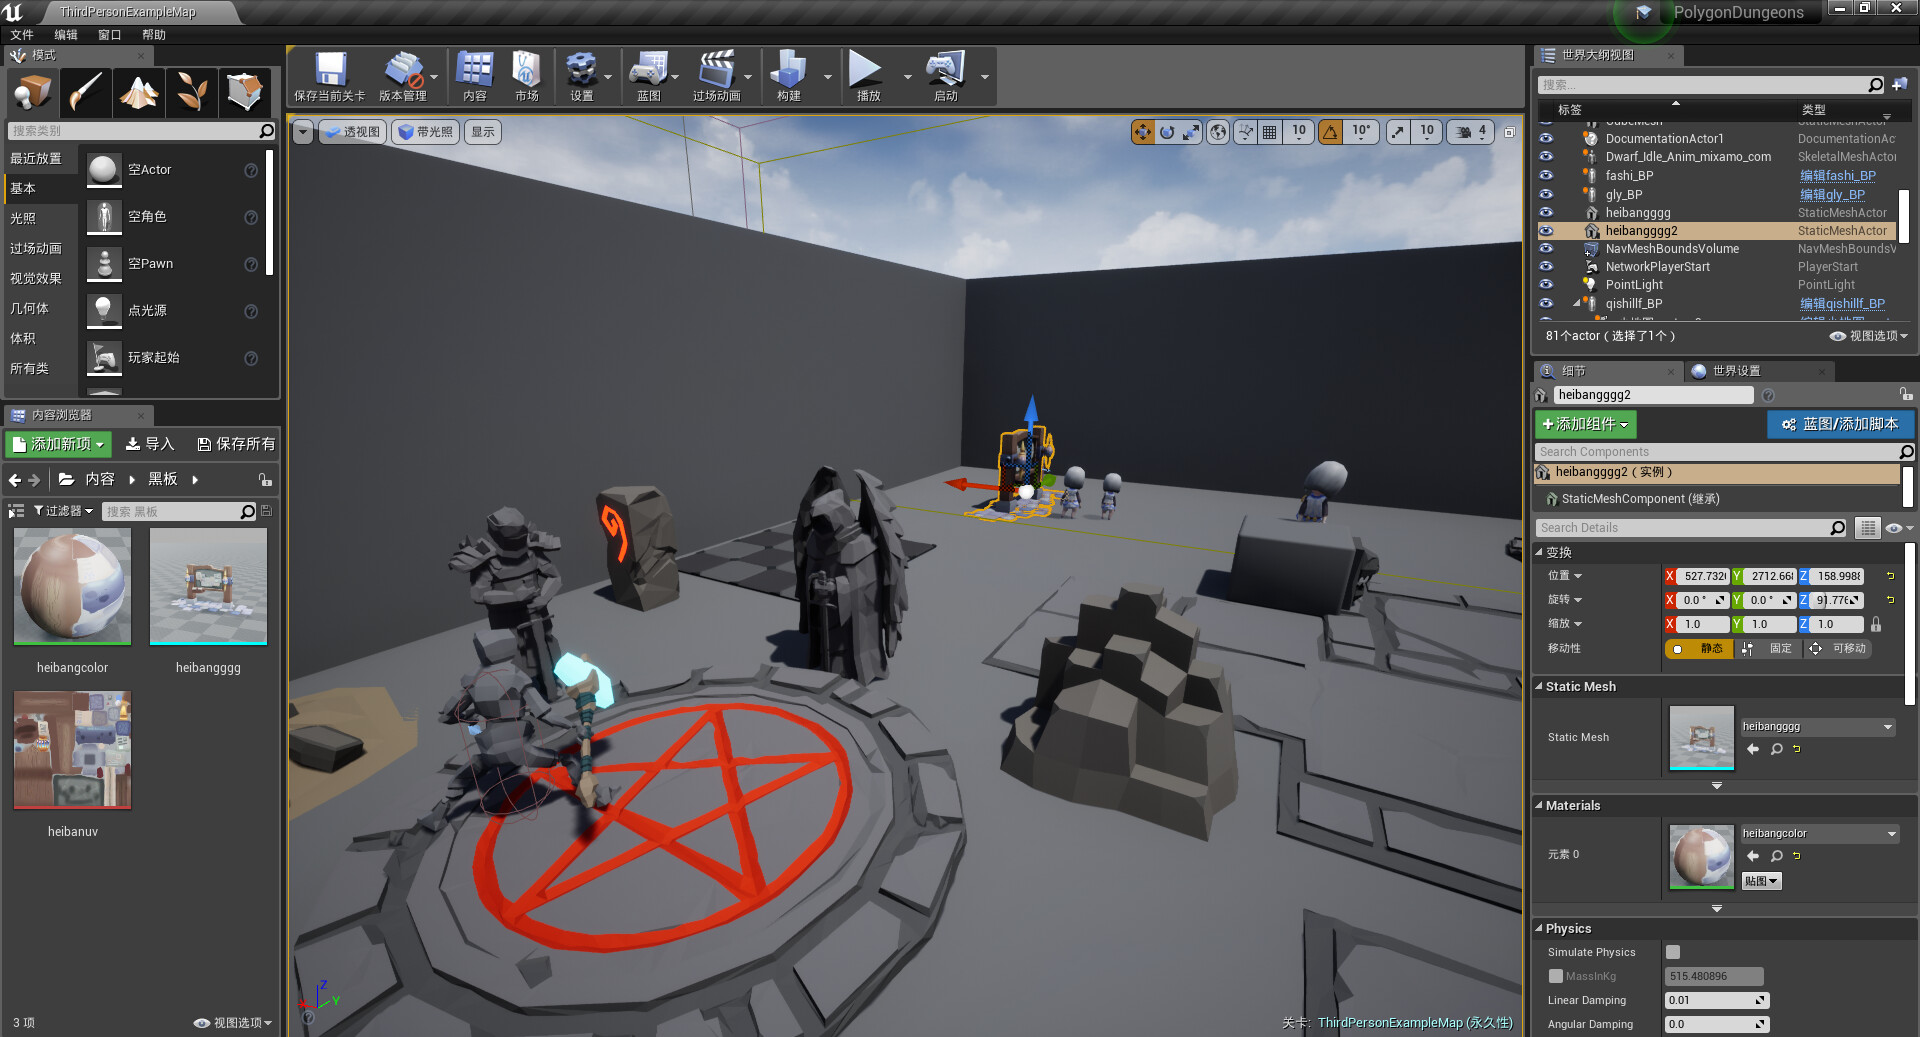Open the 添加组件 add component dropdown
The image size is (1920, 1037).
1586,425
